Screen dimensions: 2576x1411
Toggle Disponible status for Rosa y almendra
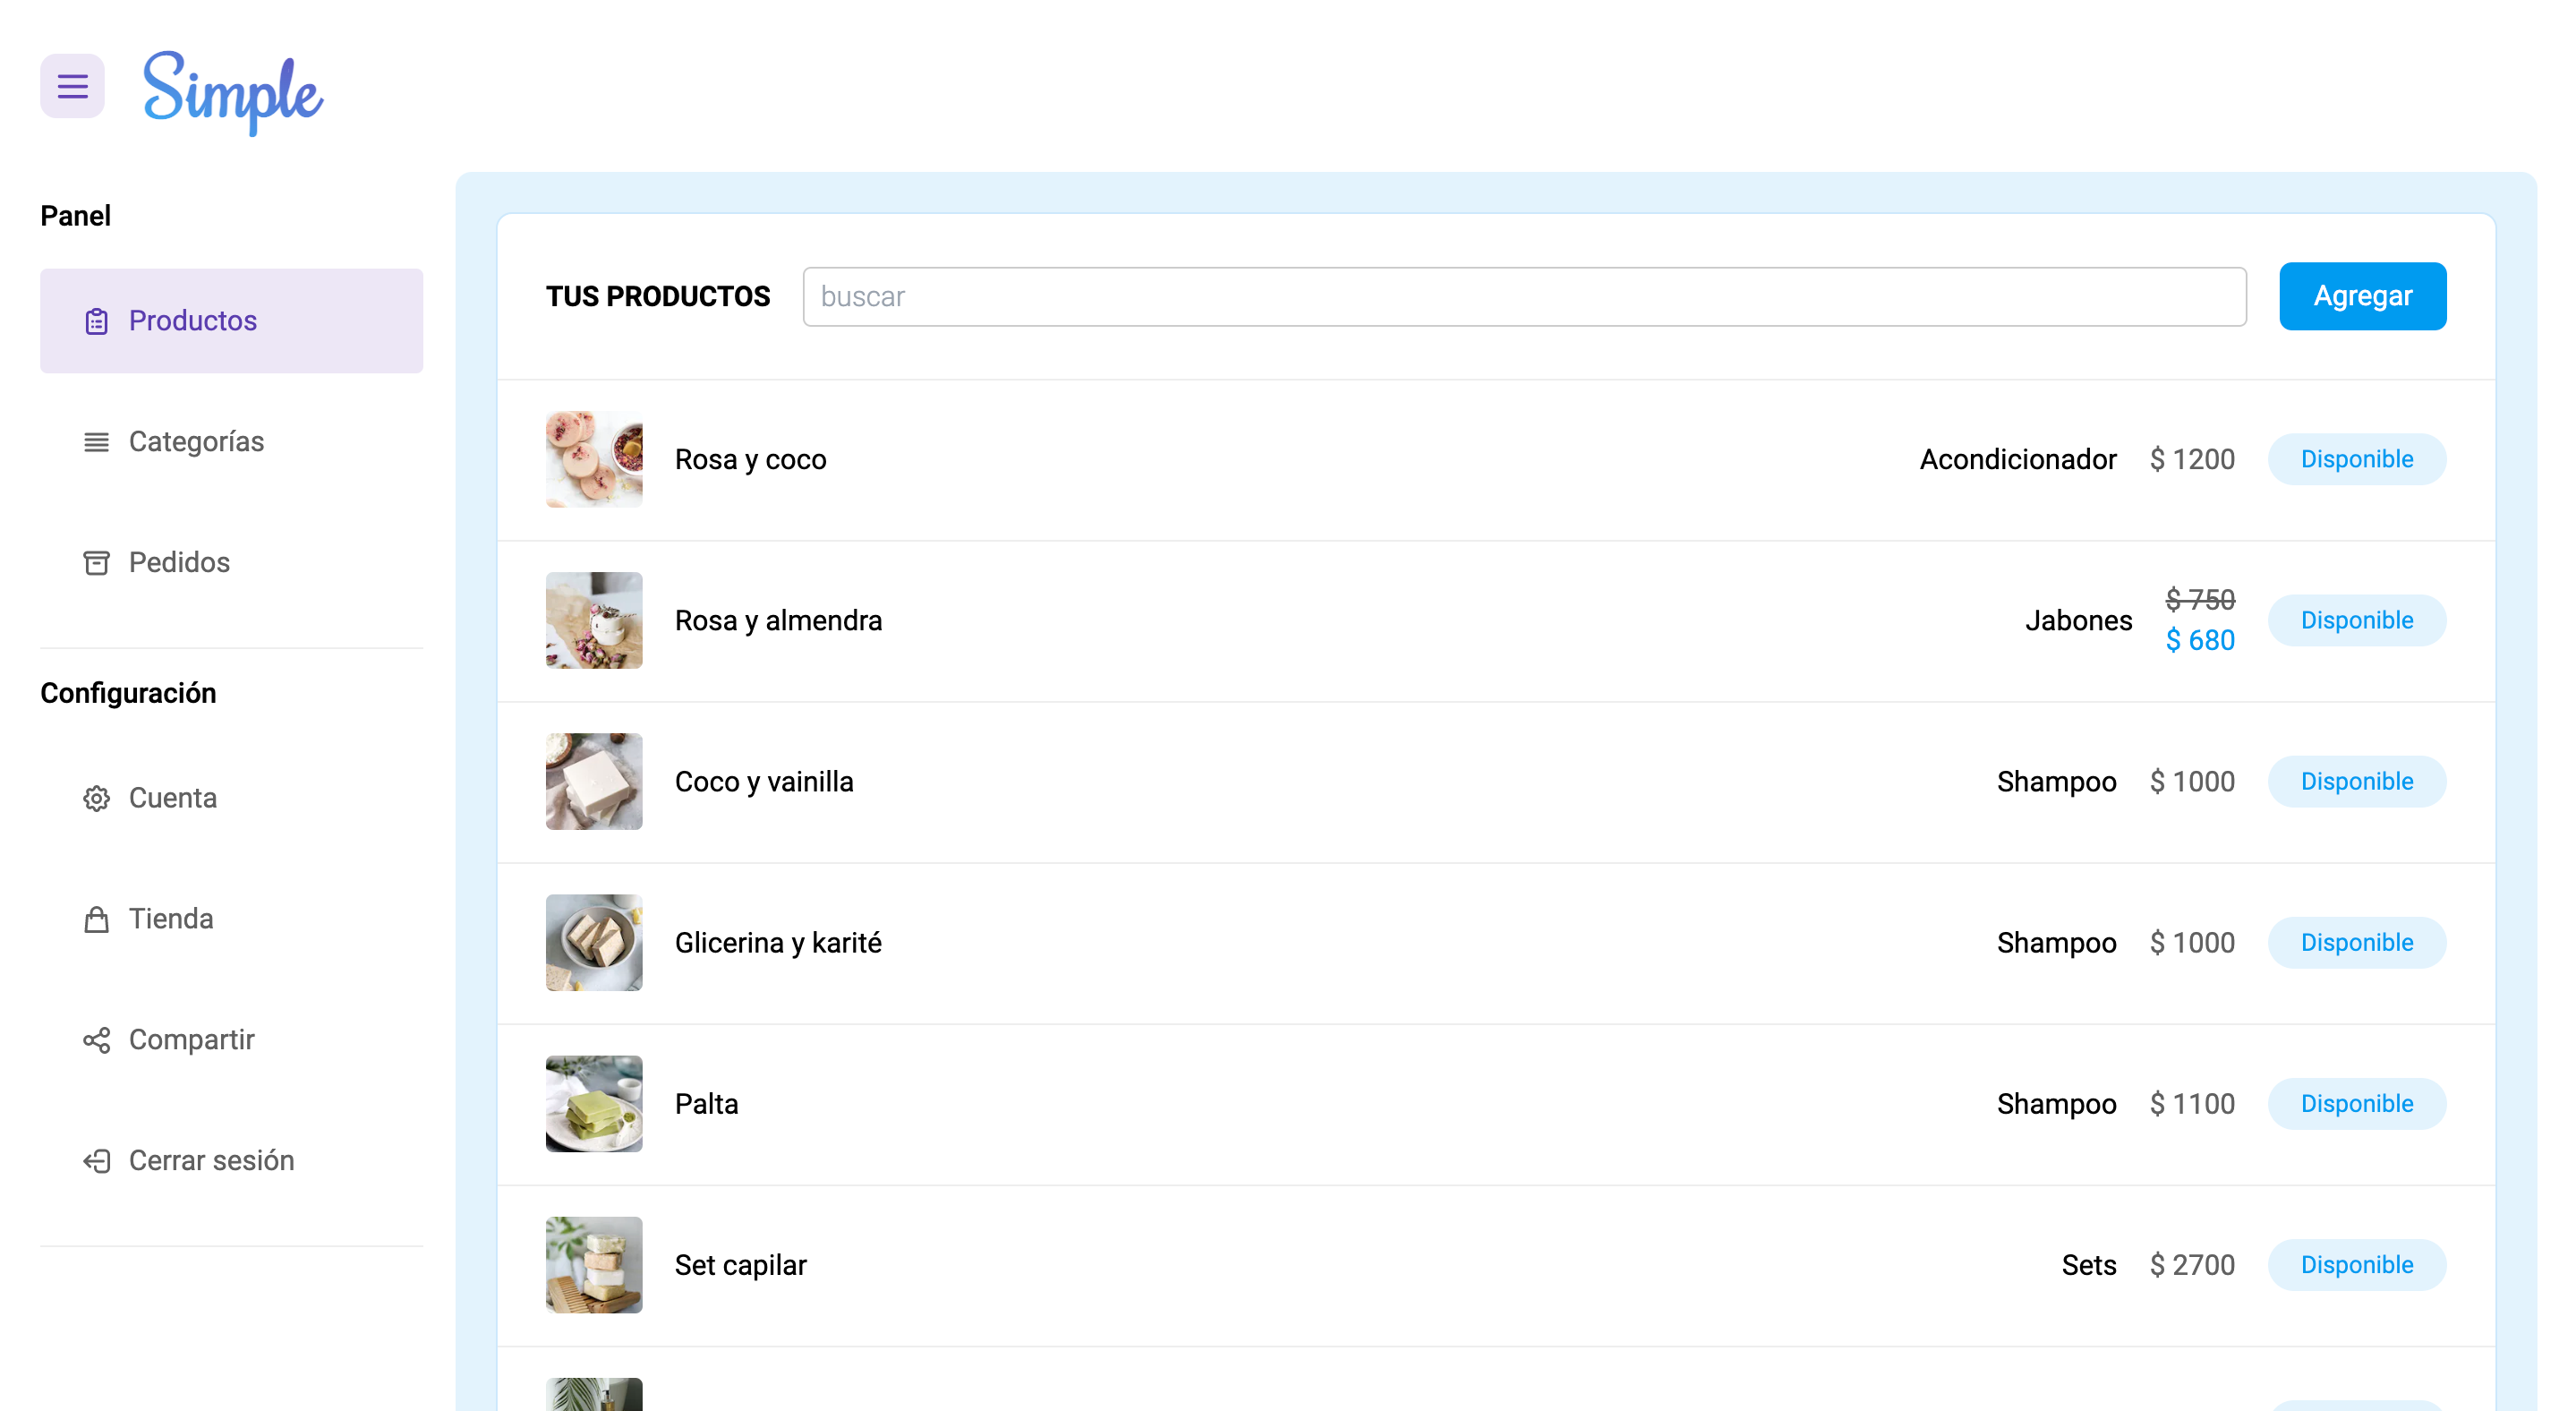point(2356,620)
